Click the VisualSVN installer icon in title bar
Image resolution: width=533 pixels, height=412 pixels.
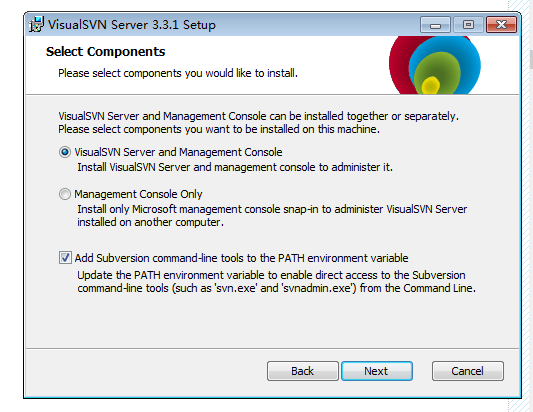[x=36, y=24]
